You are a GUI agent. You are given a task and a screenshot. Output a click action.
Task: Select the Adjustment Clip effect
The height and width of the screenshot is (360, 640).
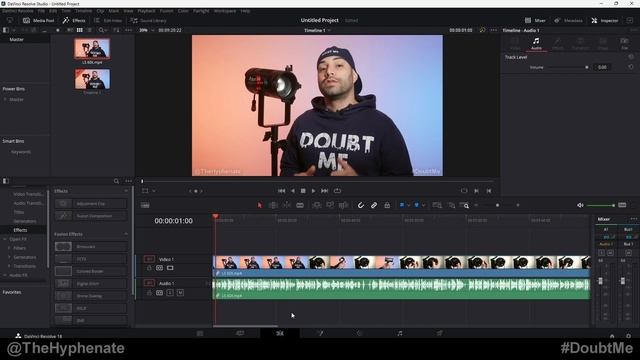(91, 203)
